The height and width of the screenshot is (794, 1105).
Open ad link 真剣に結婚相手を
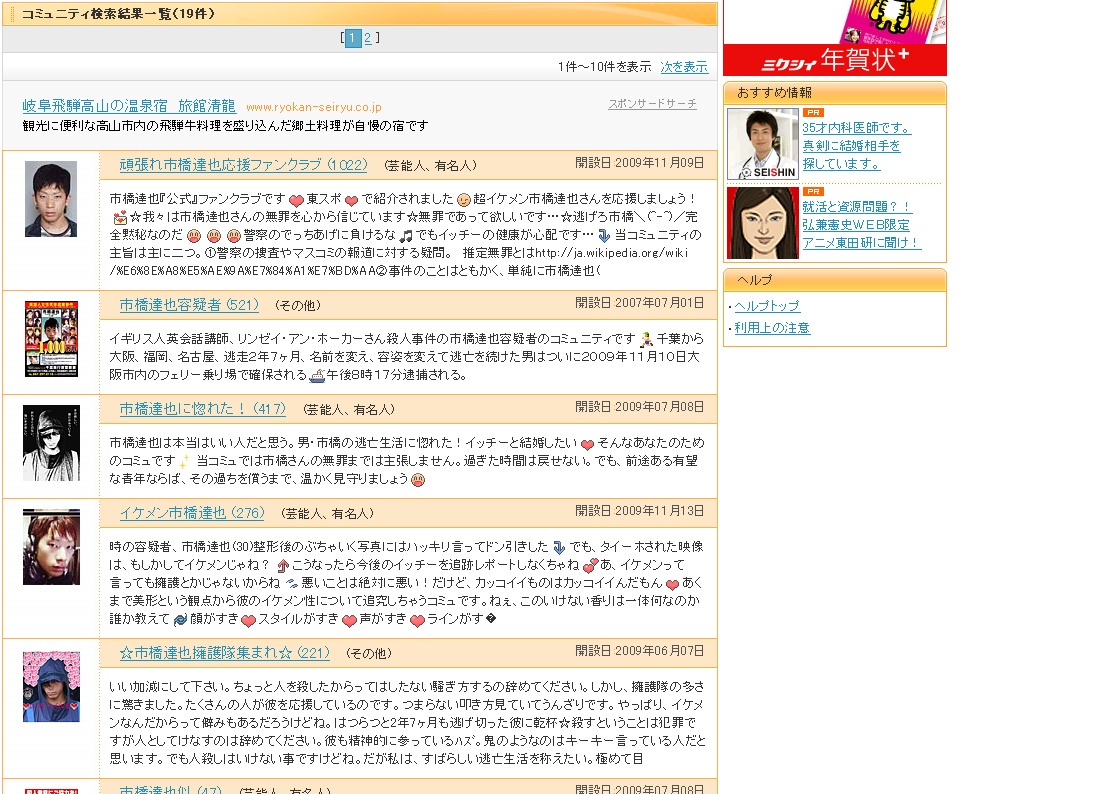[851, 146]
